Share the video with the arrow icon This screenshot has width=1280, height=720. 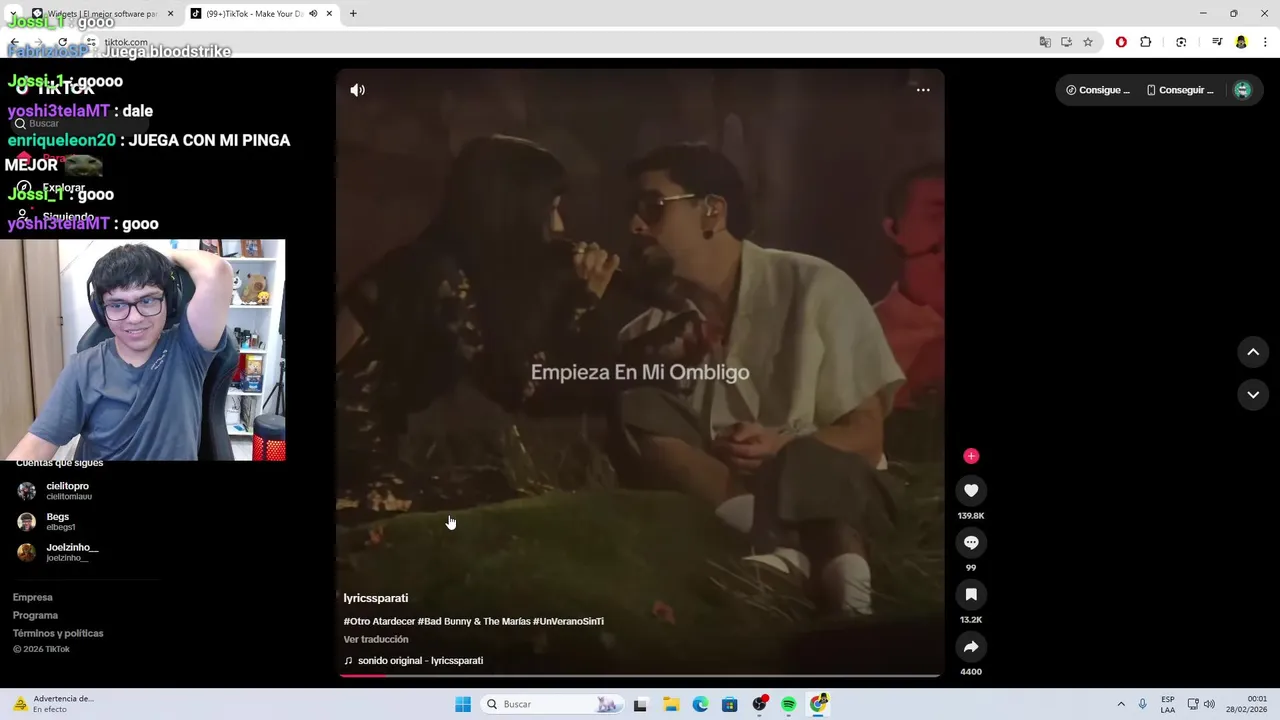coord(971,646)
